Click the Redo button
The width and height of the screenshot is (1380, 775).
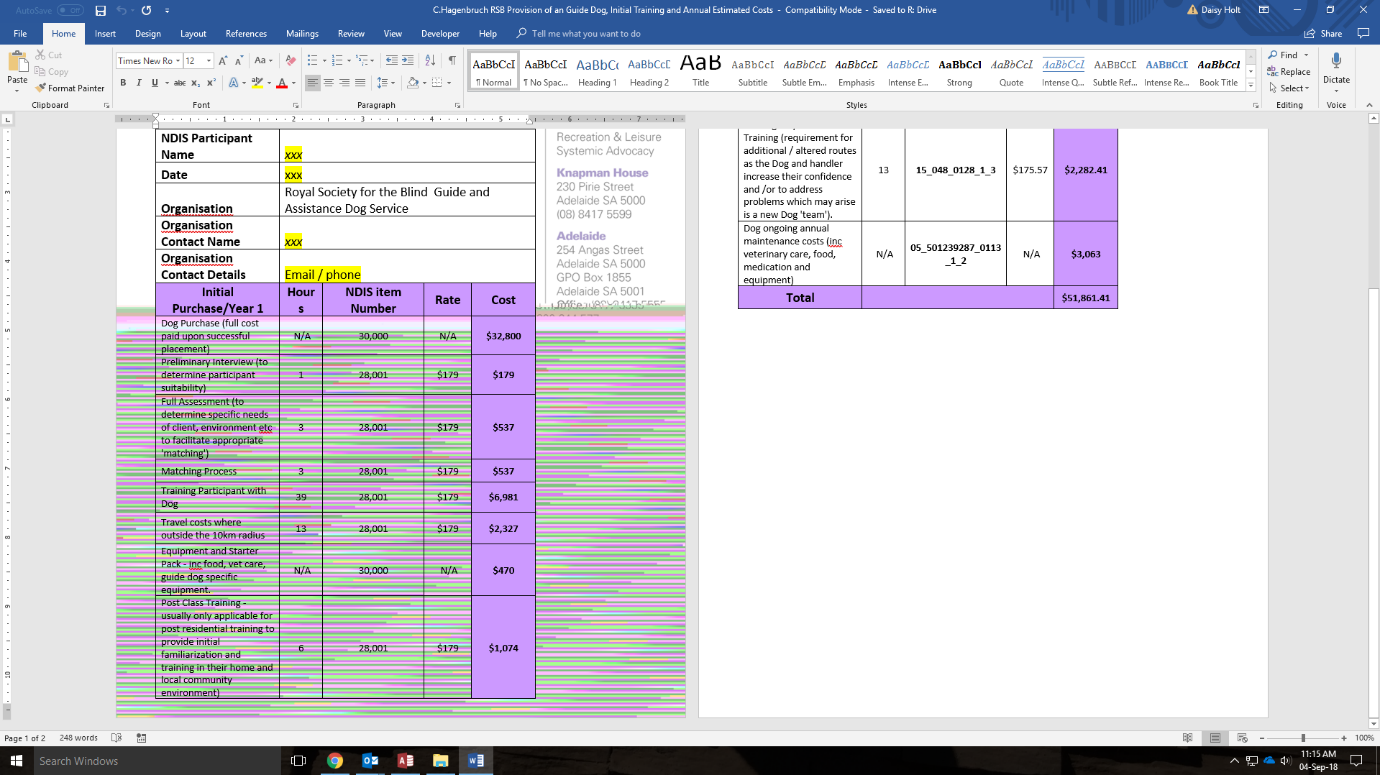[x=146, y=10]
